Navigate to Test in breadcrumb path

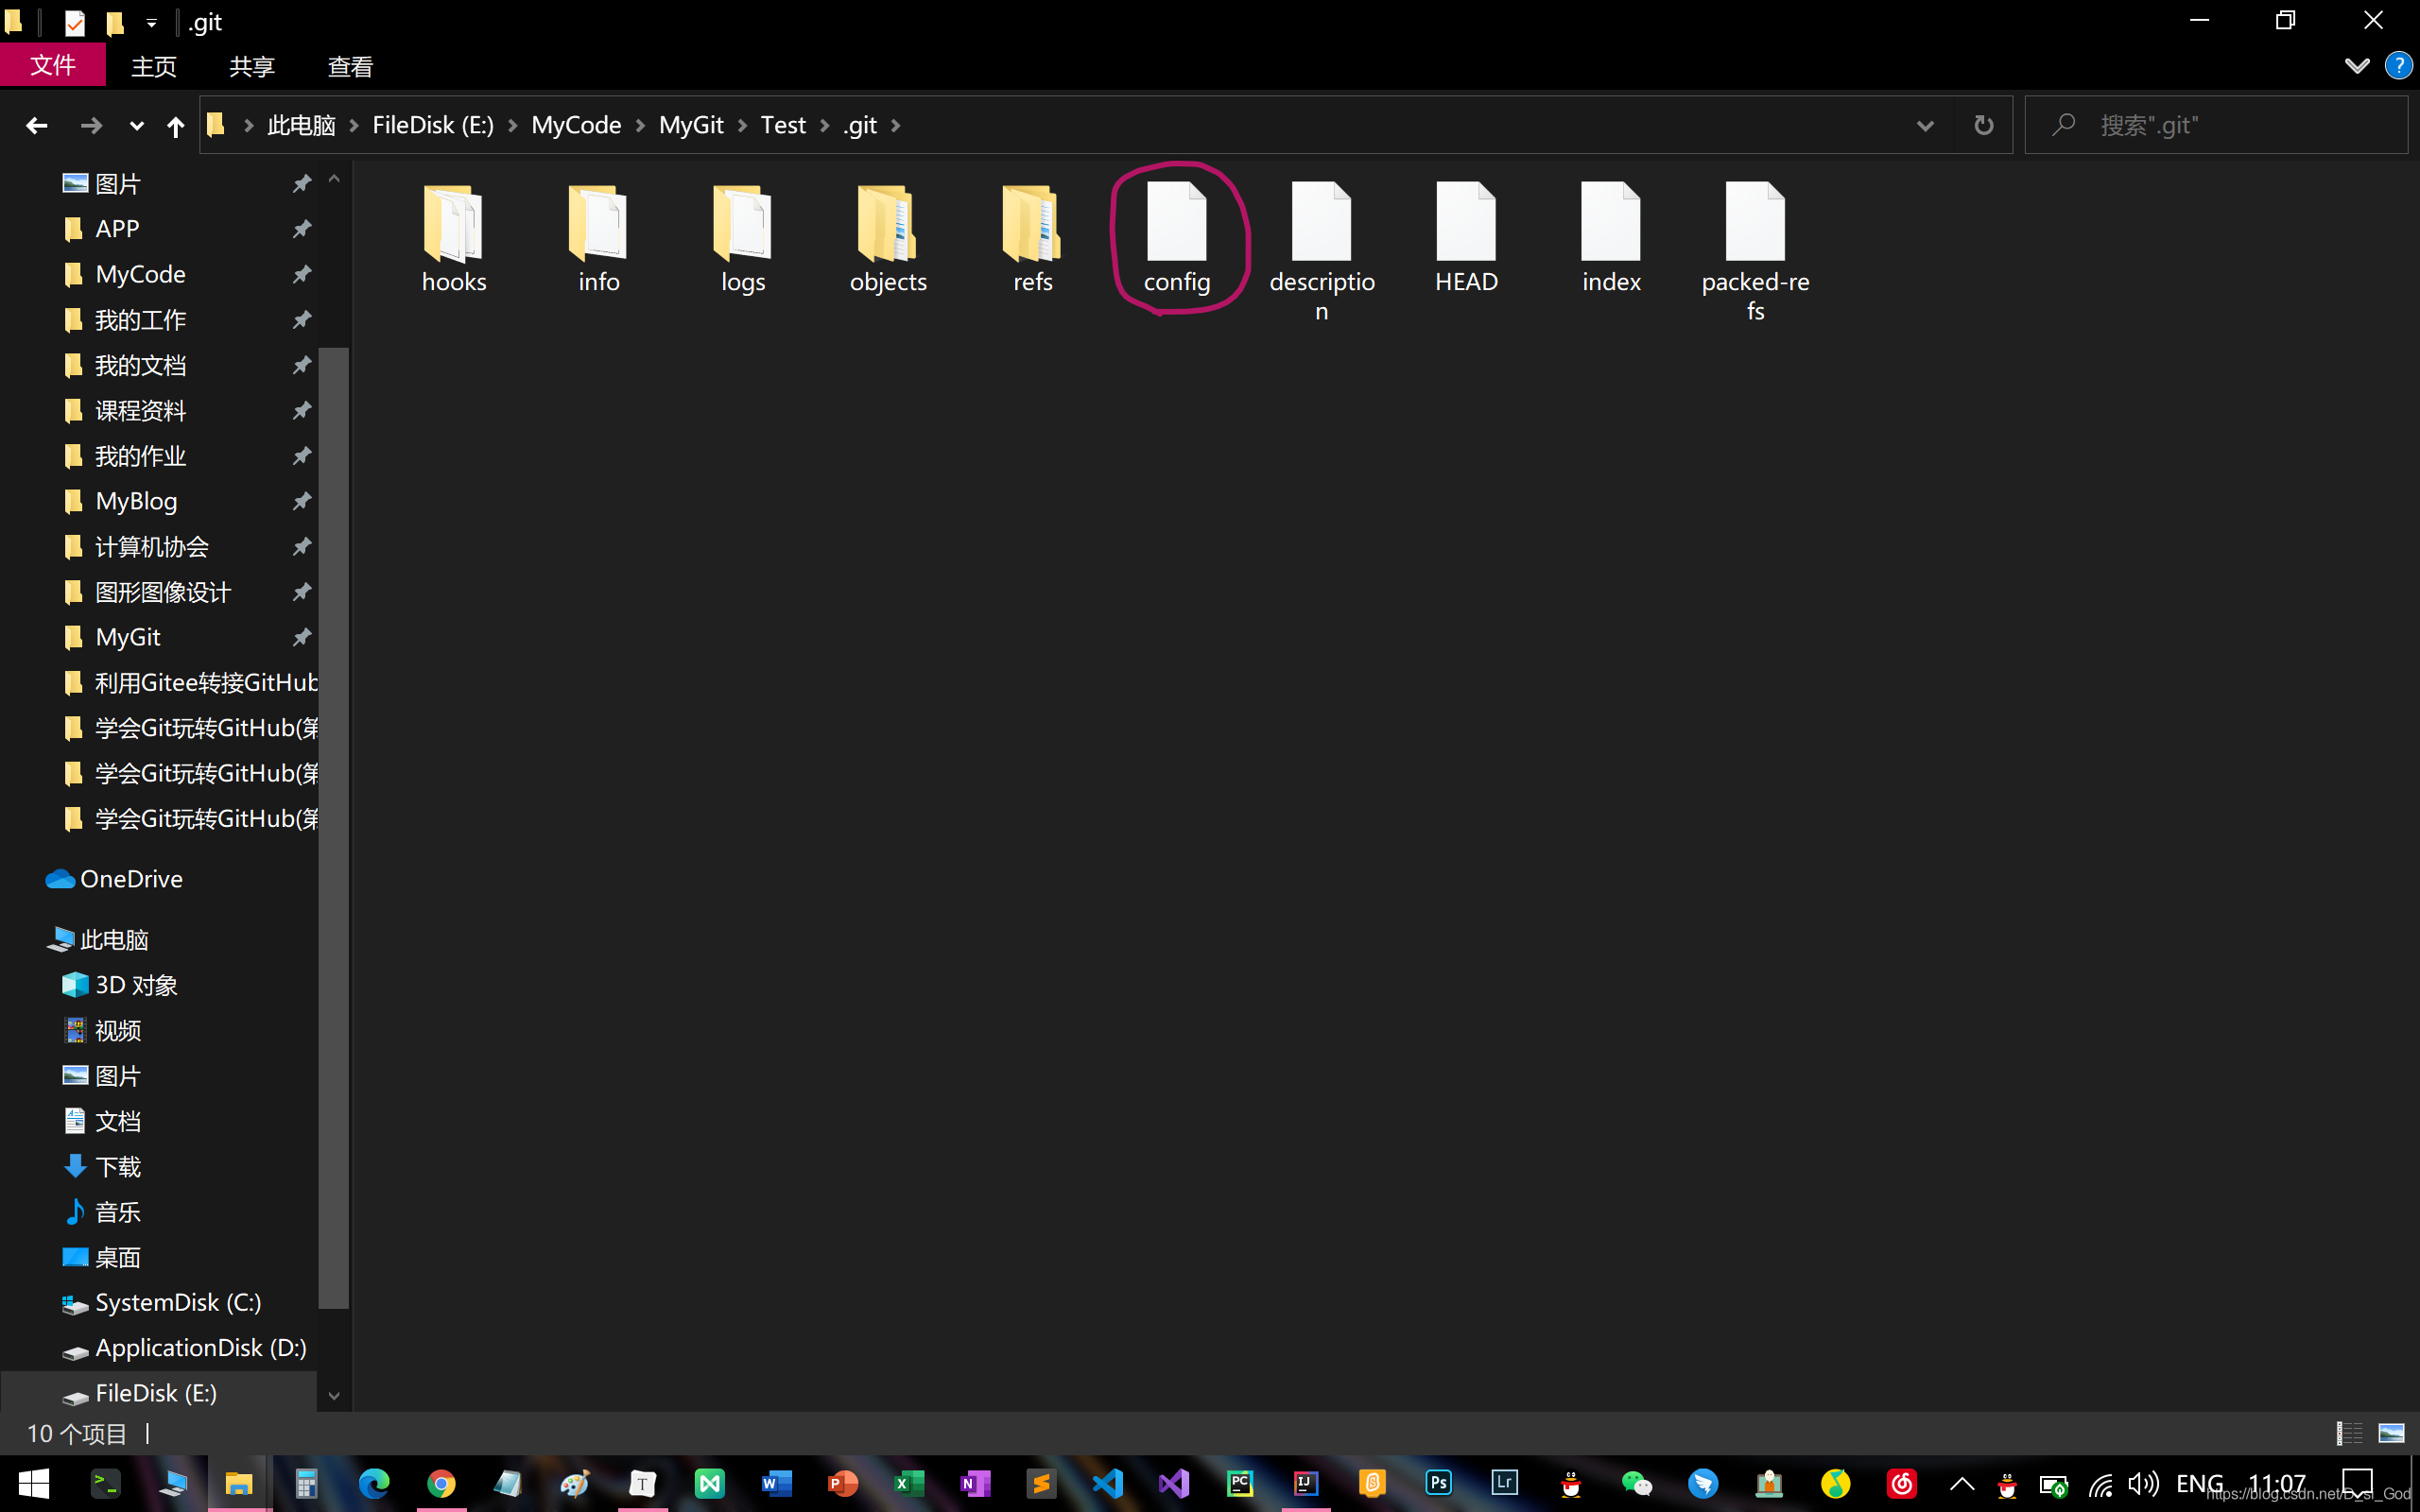(782, 125)
